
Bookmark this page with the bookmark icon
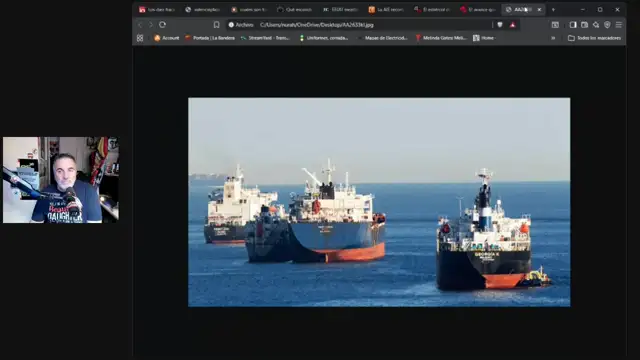point(216,25)
